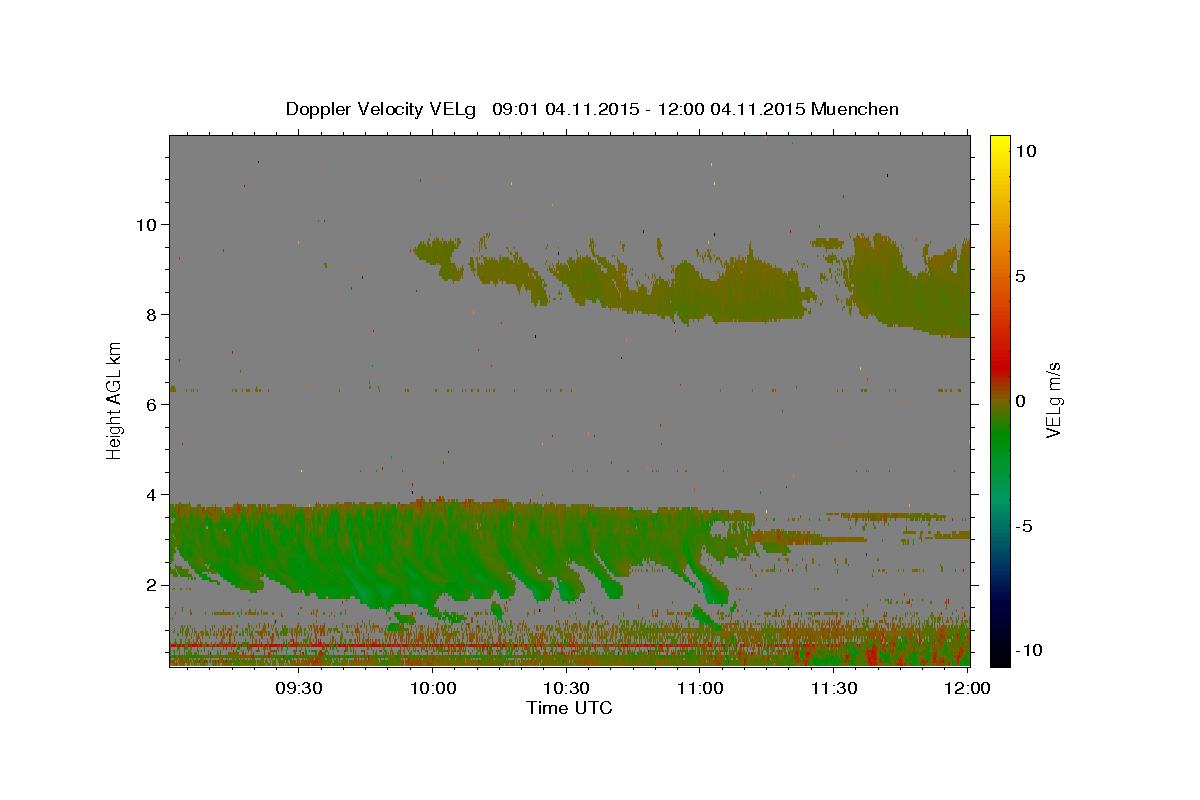
Task: Click the colorbar label 'VELg m/s'
Action: (1052, 400)
